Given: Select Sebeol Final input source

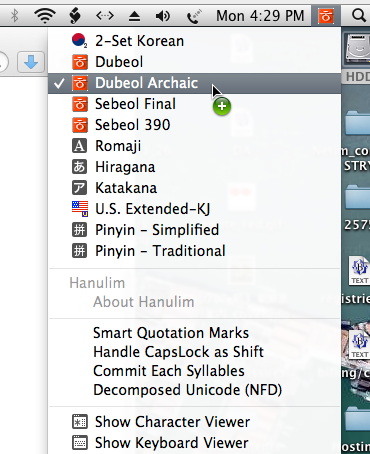Looking at the screenshot, I should 195,104.
